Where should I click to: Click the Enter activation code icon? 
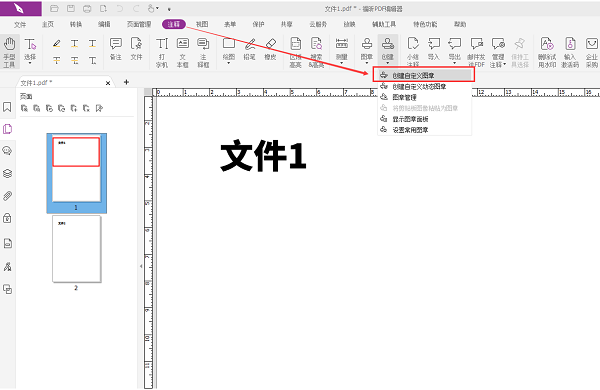570,52
